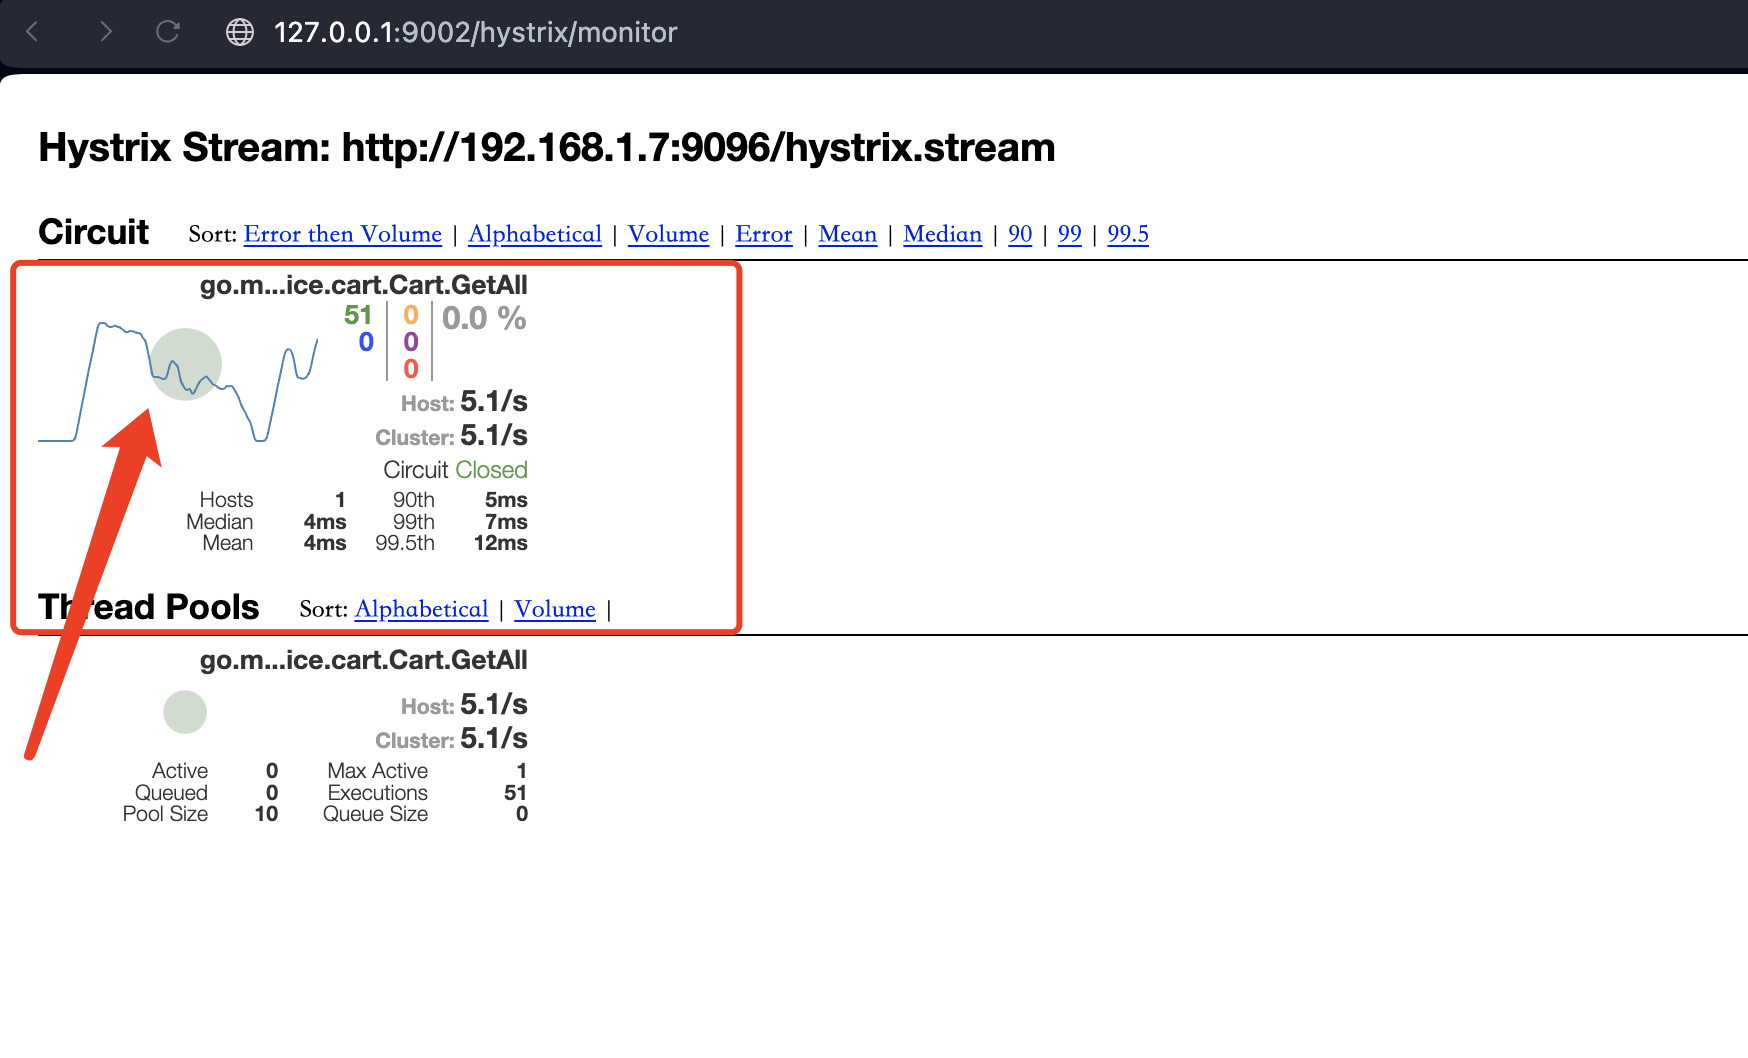Click thread pool Cluster rate 5.1/s
The width and height of the screenshot is (1748, 1058).
point(494,739)
